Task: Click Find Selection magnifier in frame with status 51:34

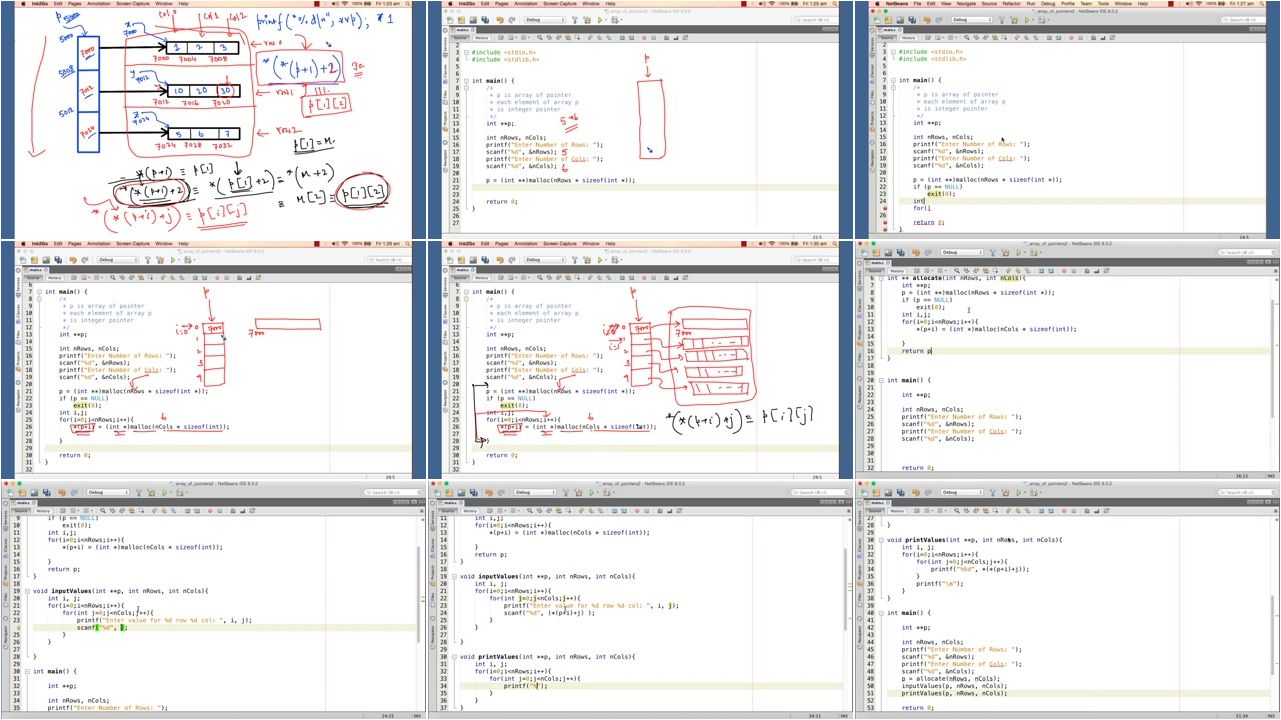Action: (x=957, y=511)
